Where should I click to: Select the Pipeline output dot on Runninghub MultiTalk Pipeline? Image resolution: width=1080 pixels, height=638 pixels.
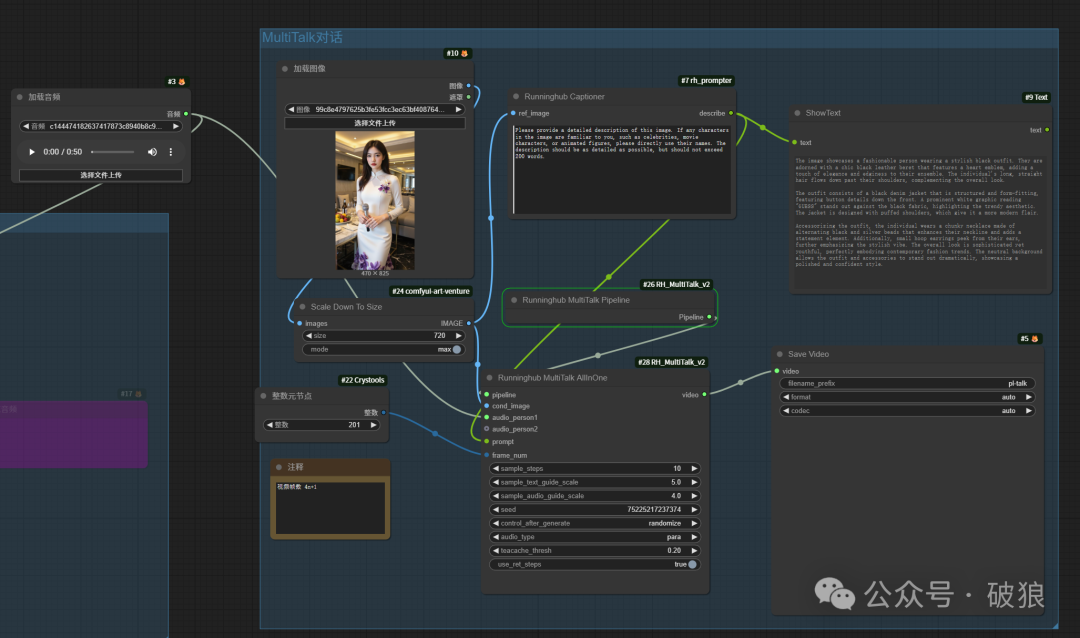coord(711,318)
